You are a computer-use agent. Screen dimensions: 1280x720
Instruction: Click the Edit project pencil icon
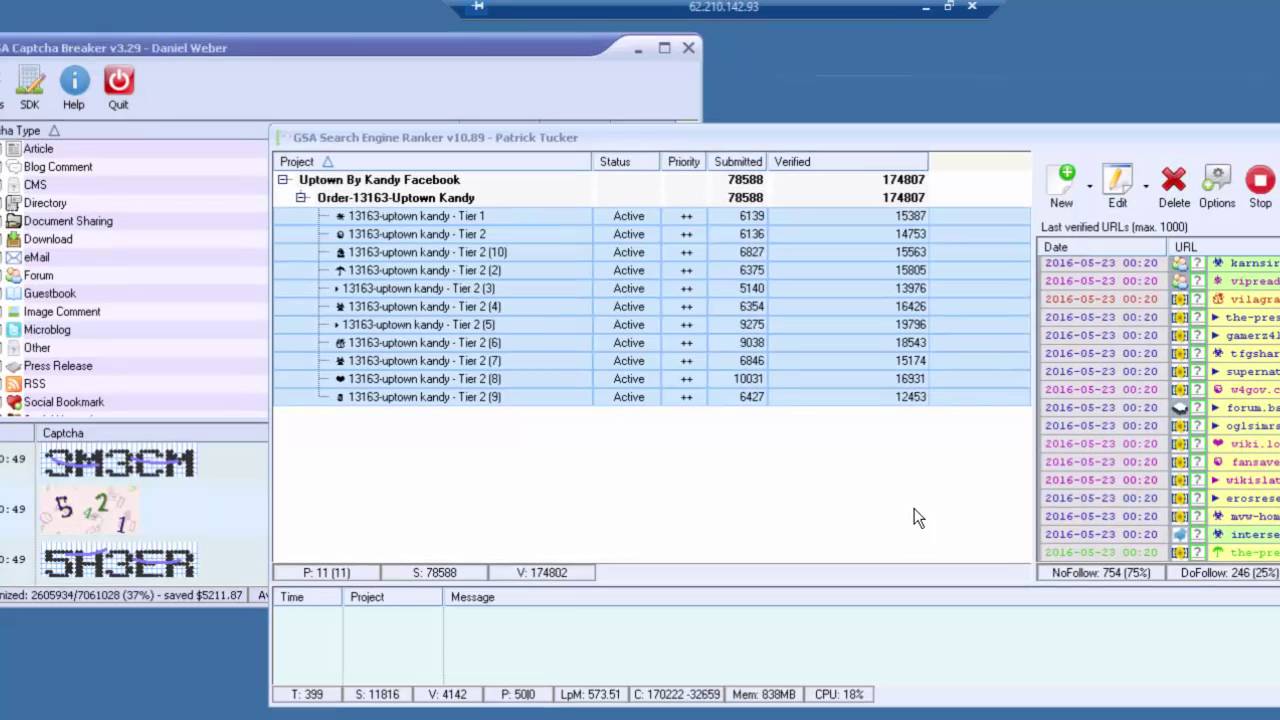point(1117,180)
